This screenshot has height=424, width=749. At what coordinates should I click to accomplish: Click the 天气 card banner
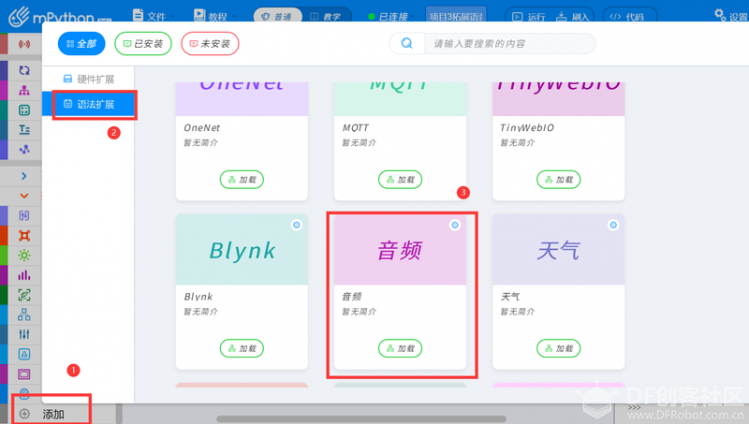tap(558, 250)
